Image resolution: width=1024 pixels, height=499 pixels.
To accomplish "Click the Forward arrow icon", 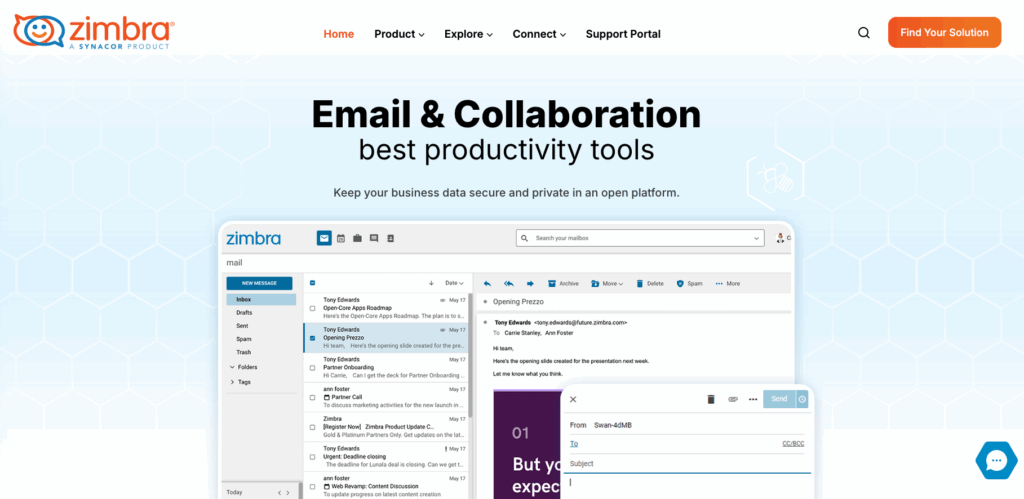I will pos(530,283).
